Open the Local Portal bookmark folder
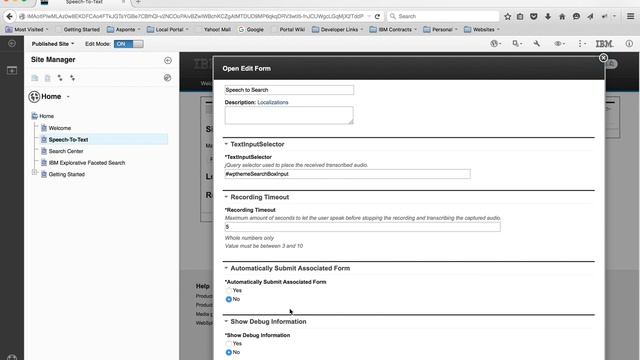 (x=167, y=29)
